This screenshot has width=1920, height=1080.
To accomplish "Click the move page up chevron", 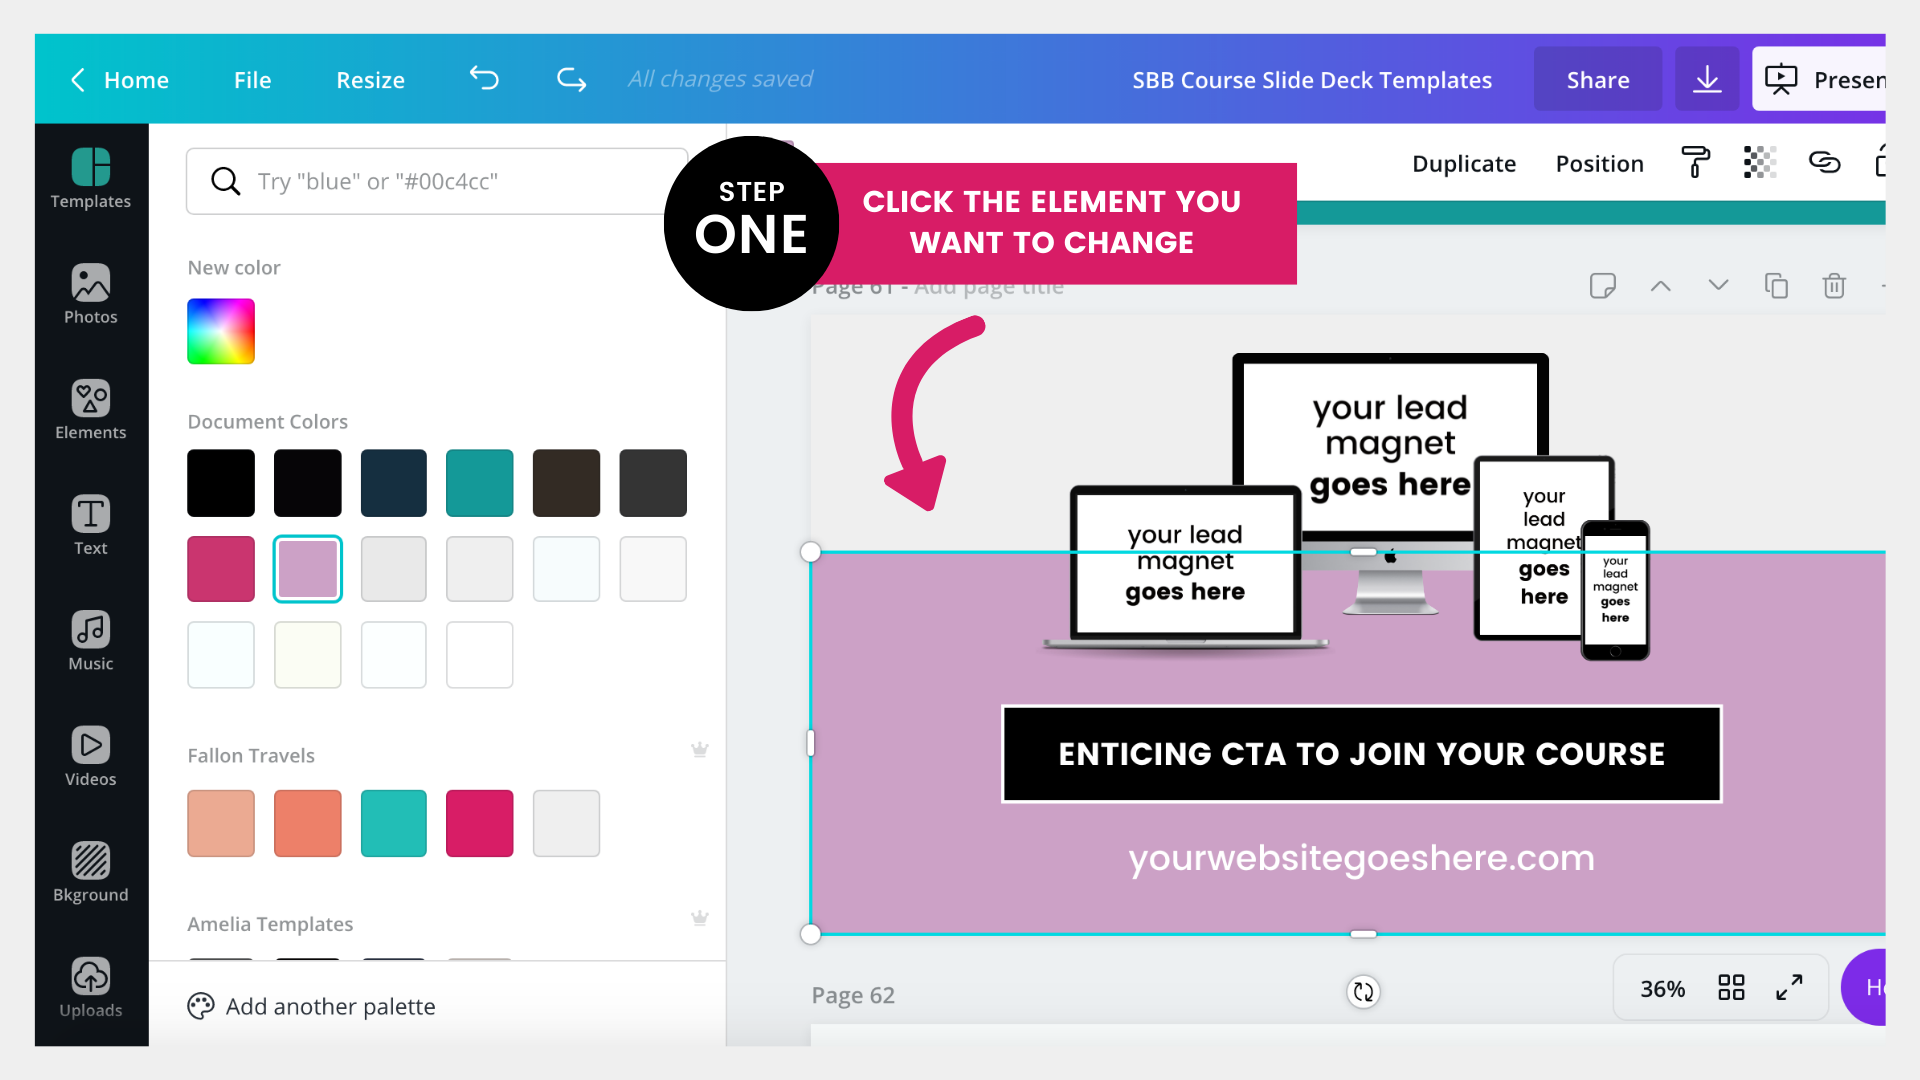I will [x=1660, y=286].
